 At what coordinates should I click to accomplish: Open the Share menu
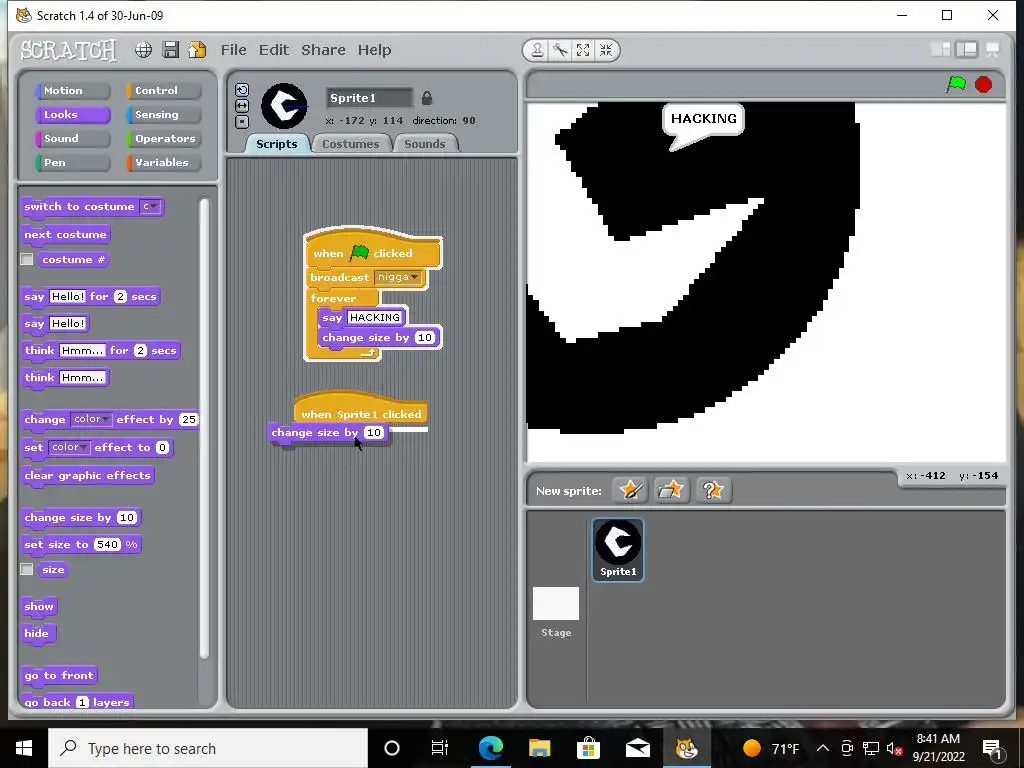(x=323, y=50)
